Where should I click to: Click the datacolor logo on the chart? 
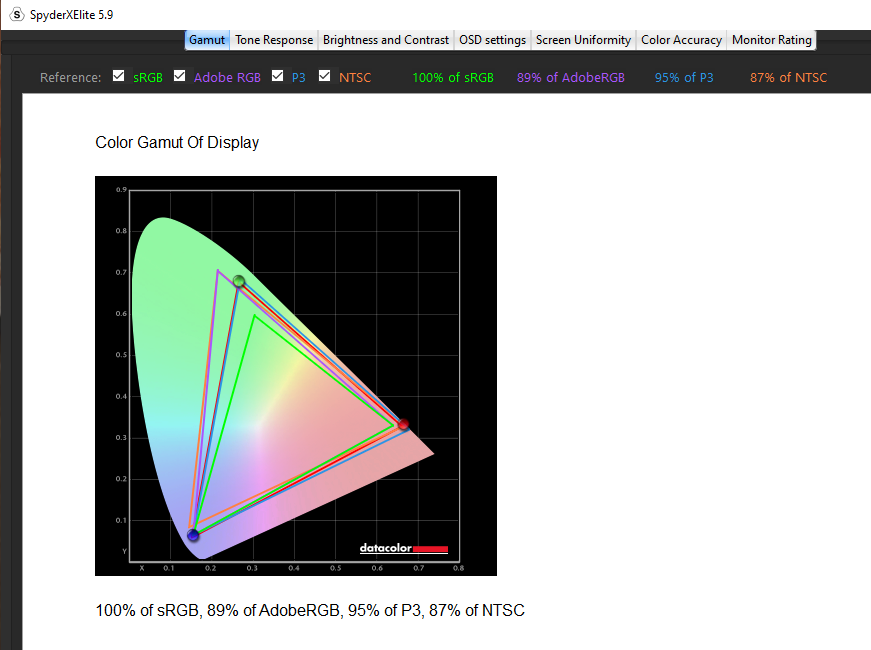pos(403,548)
